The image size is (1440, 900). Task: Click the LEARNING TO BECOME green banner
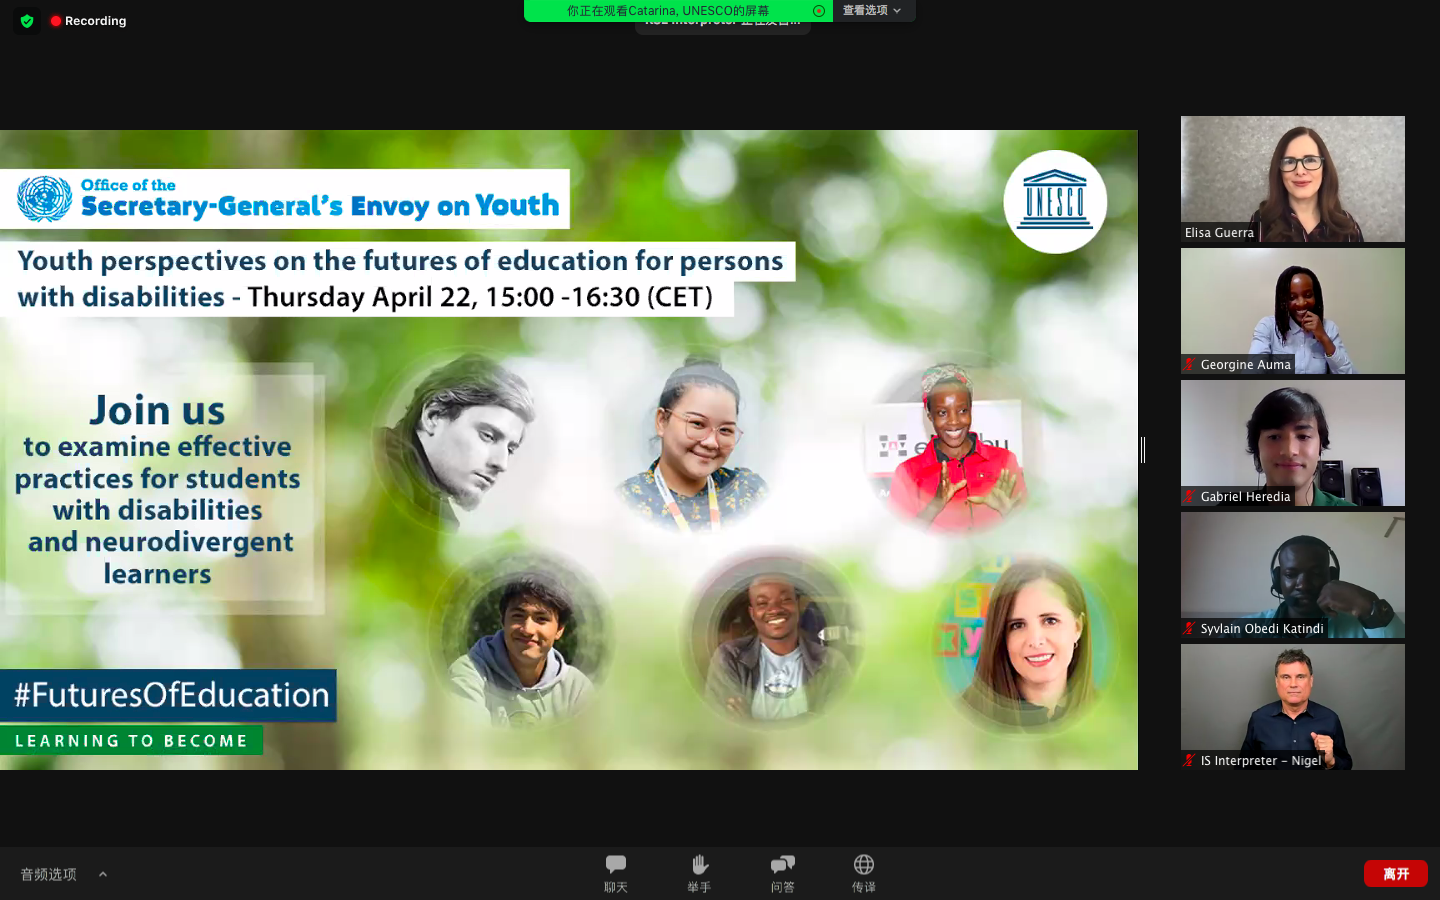[131, 741]
